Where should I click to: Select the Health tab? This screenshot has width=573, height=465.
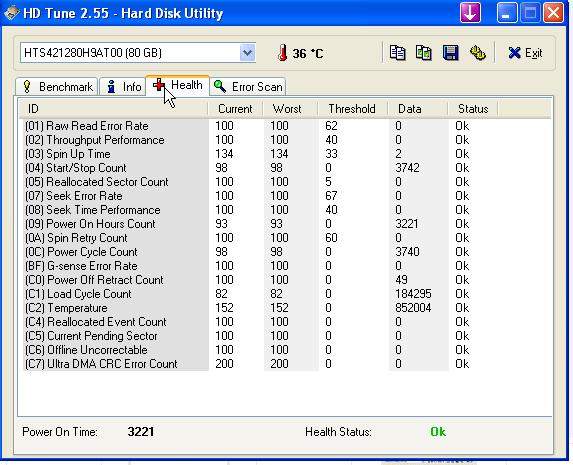(178, 86)
